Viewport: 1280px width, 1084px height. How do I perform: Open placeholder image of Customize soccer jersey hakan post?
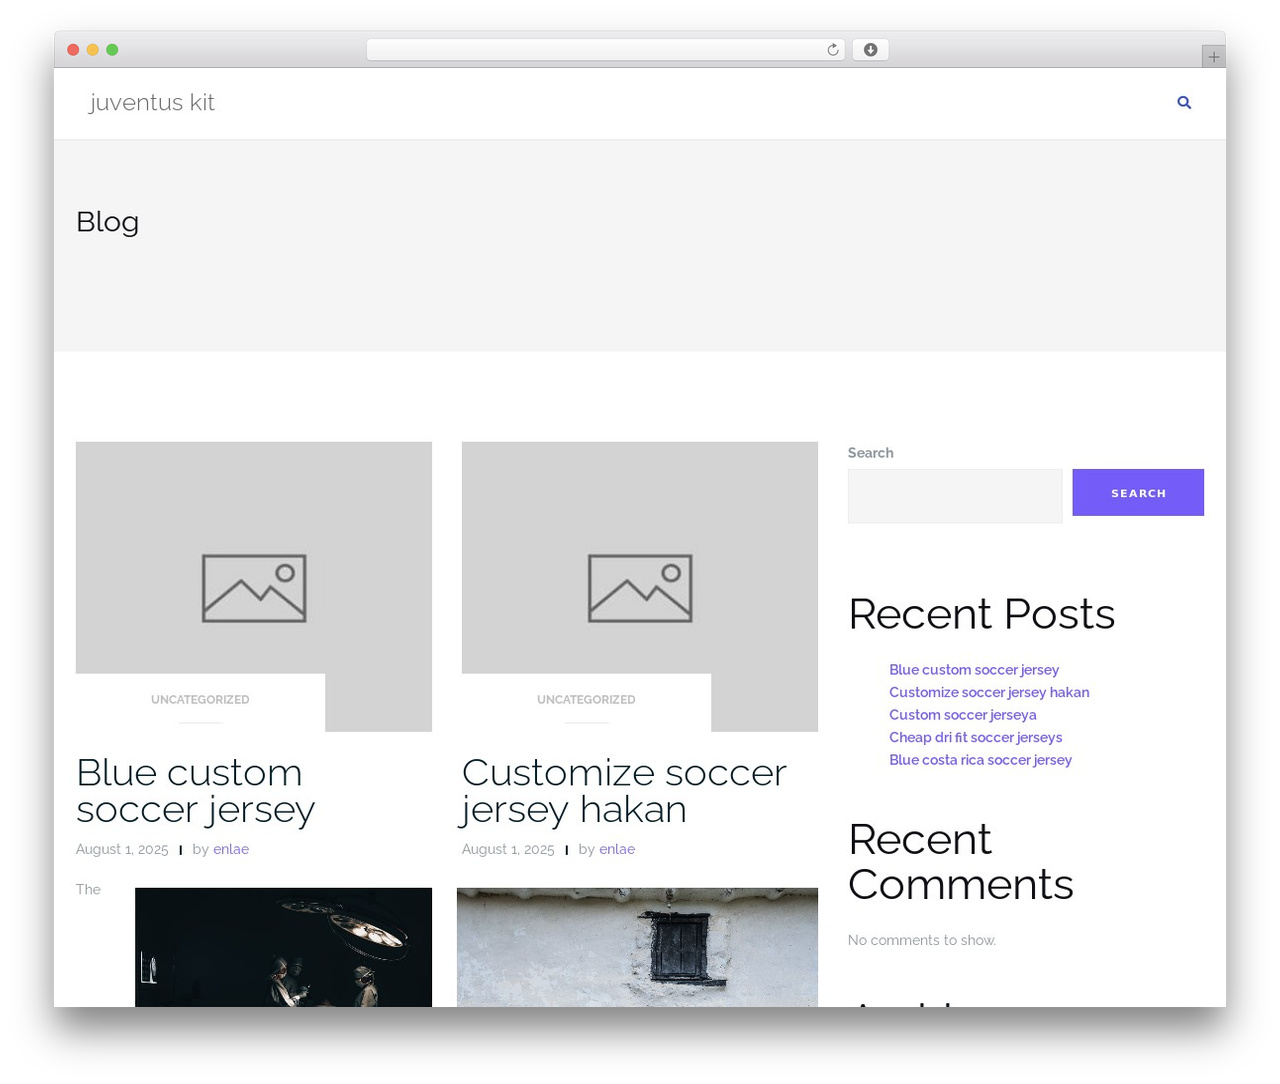point(640,586)
